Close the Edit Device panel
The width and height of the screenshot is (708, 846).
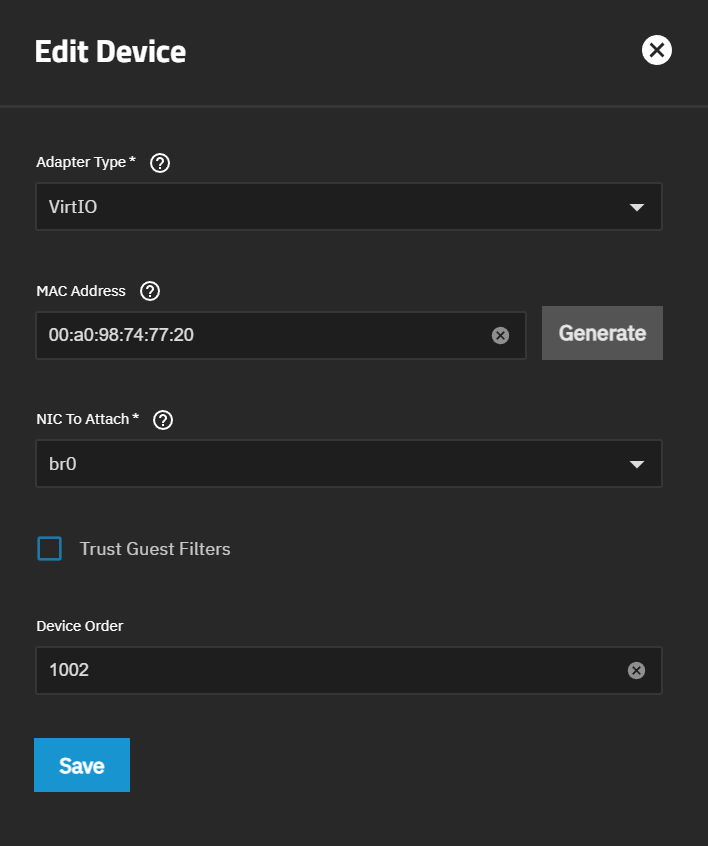coord(656,50)
